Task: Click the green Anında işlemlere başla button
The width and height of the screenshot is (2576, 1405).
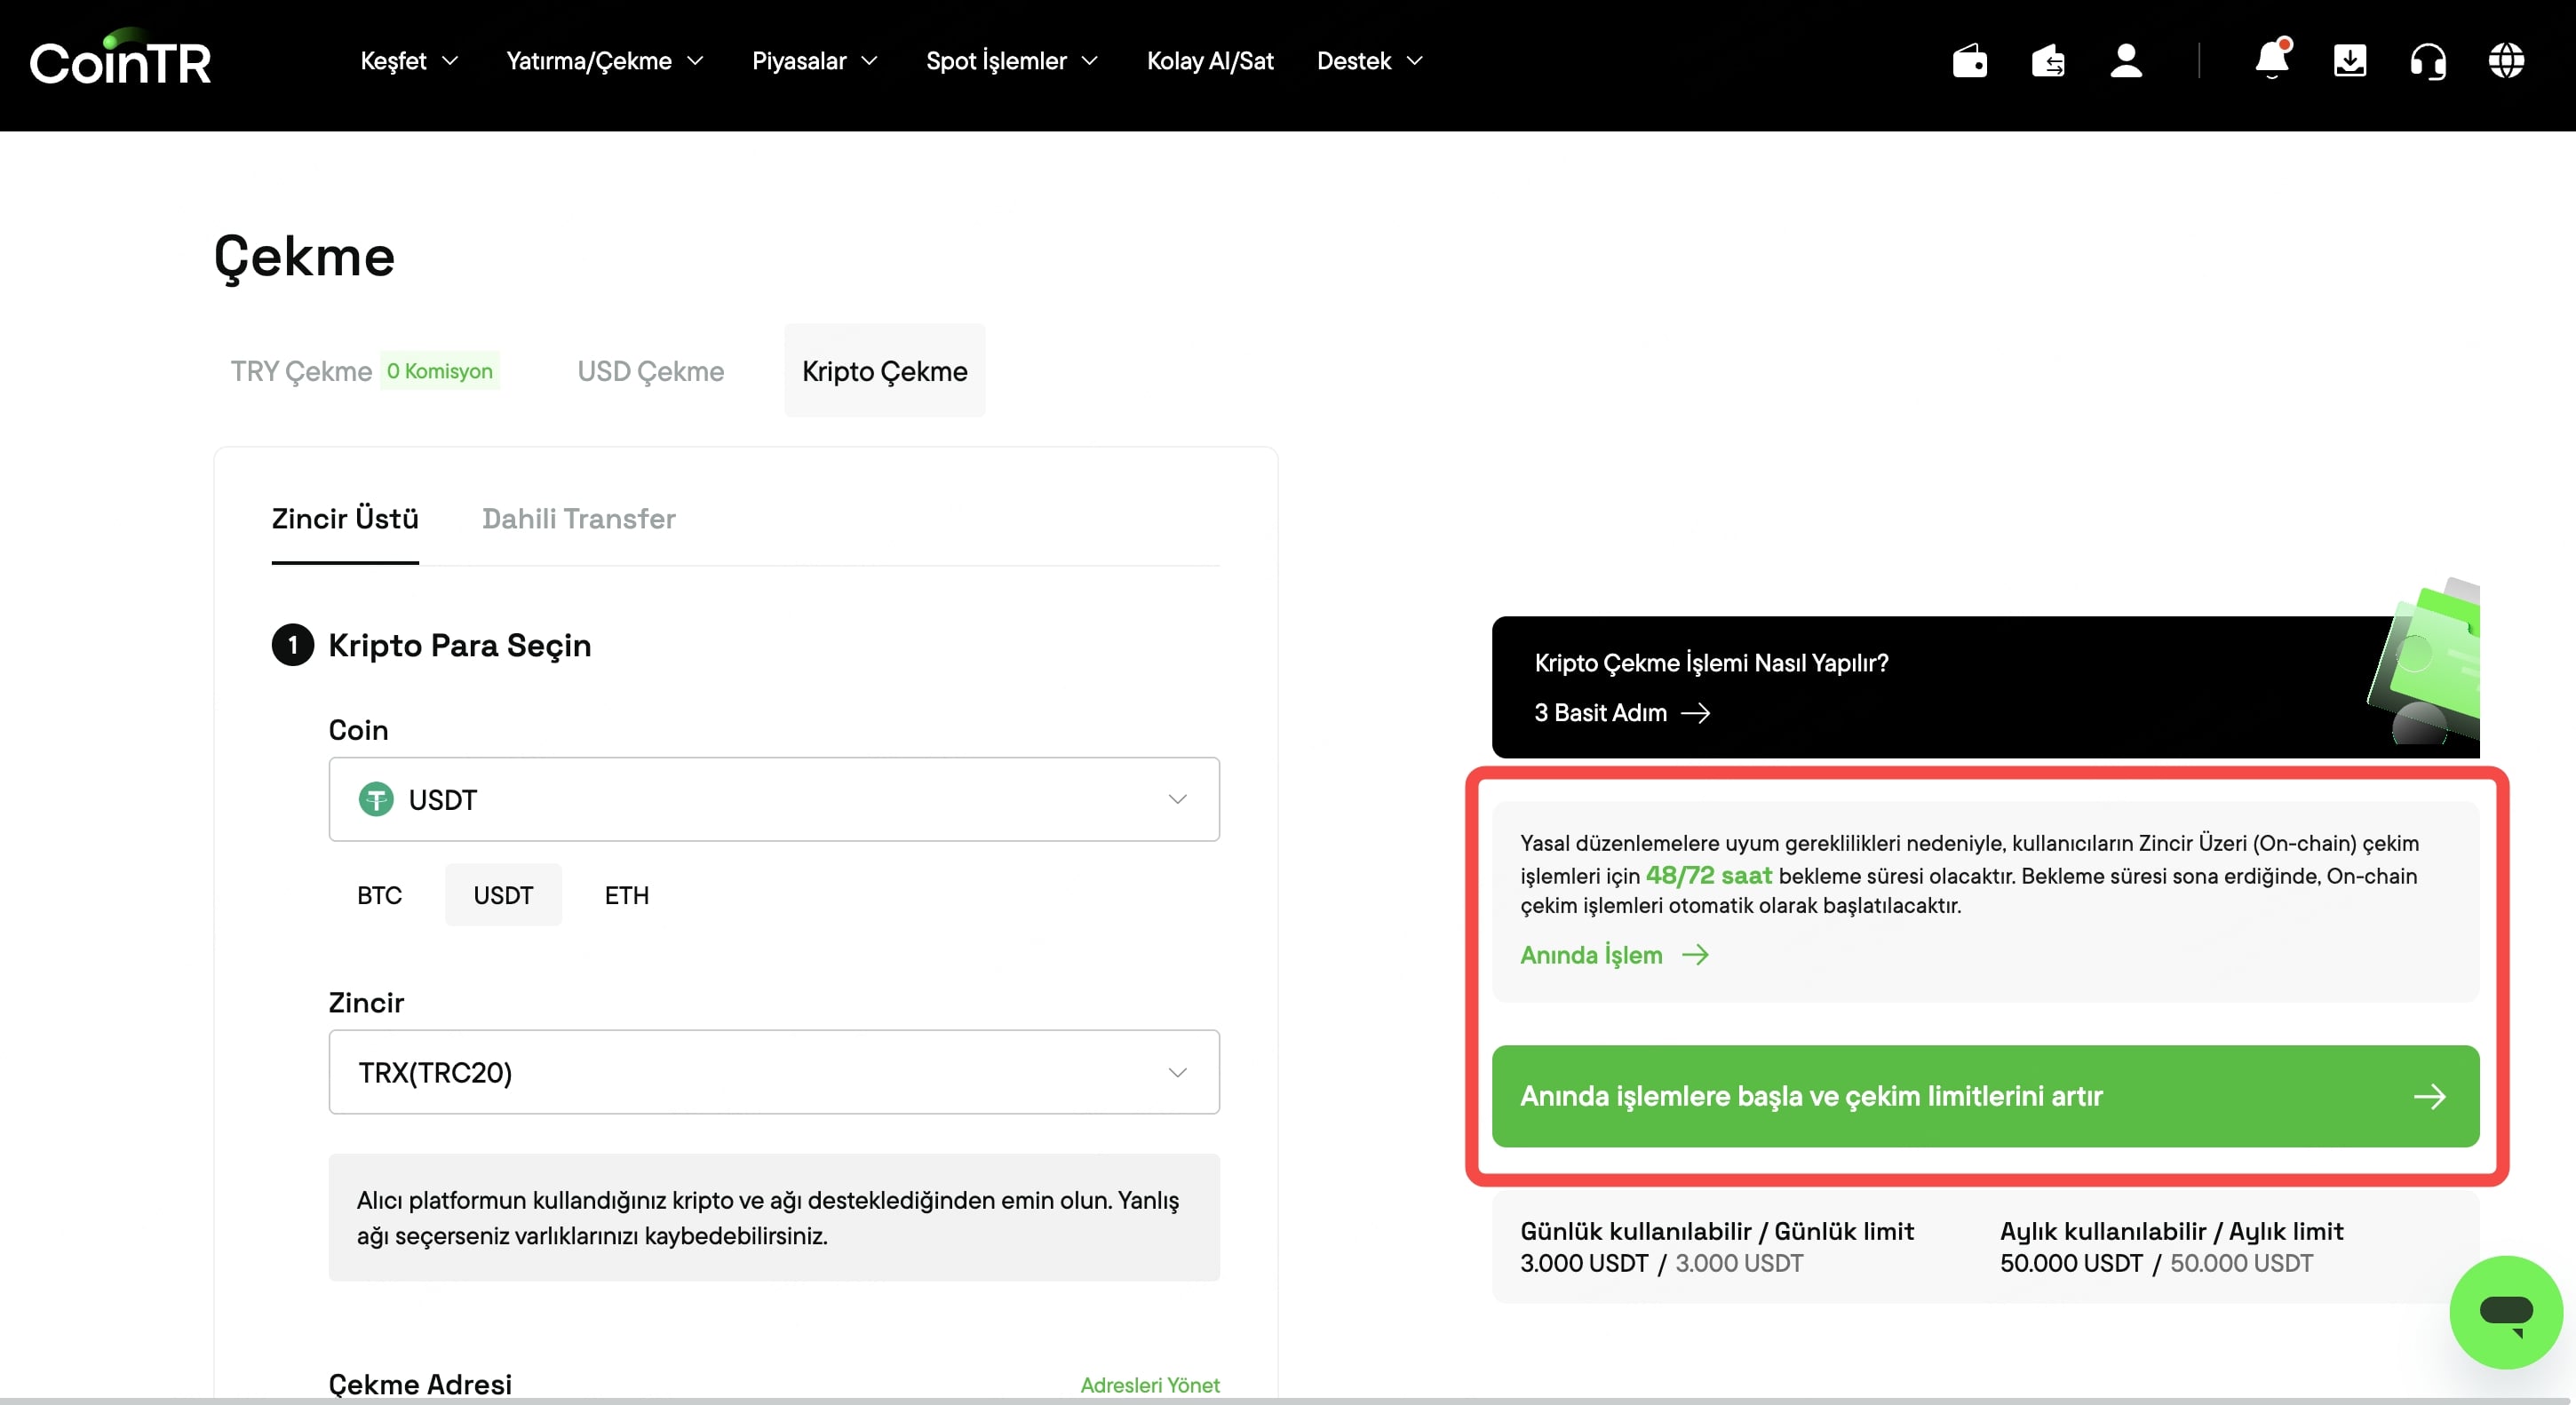Action: click(x=1984, y=1096)
